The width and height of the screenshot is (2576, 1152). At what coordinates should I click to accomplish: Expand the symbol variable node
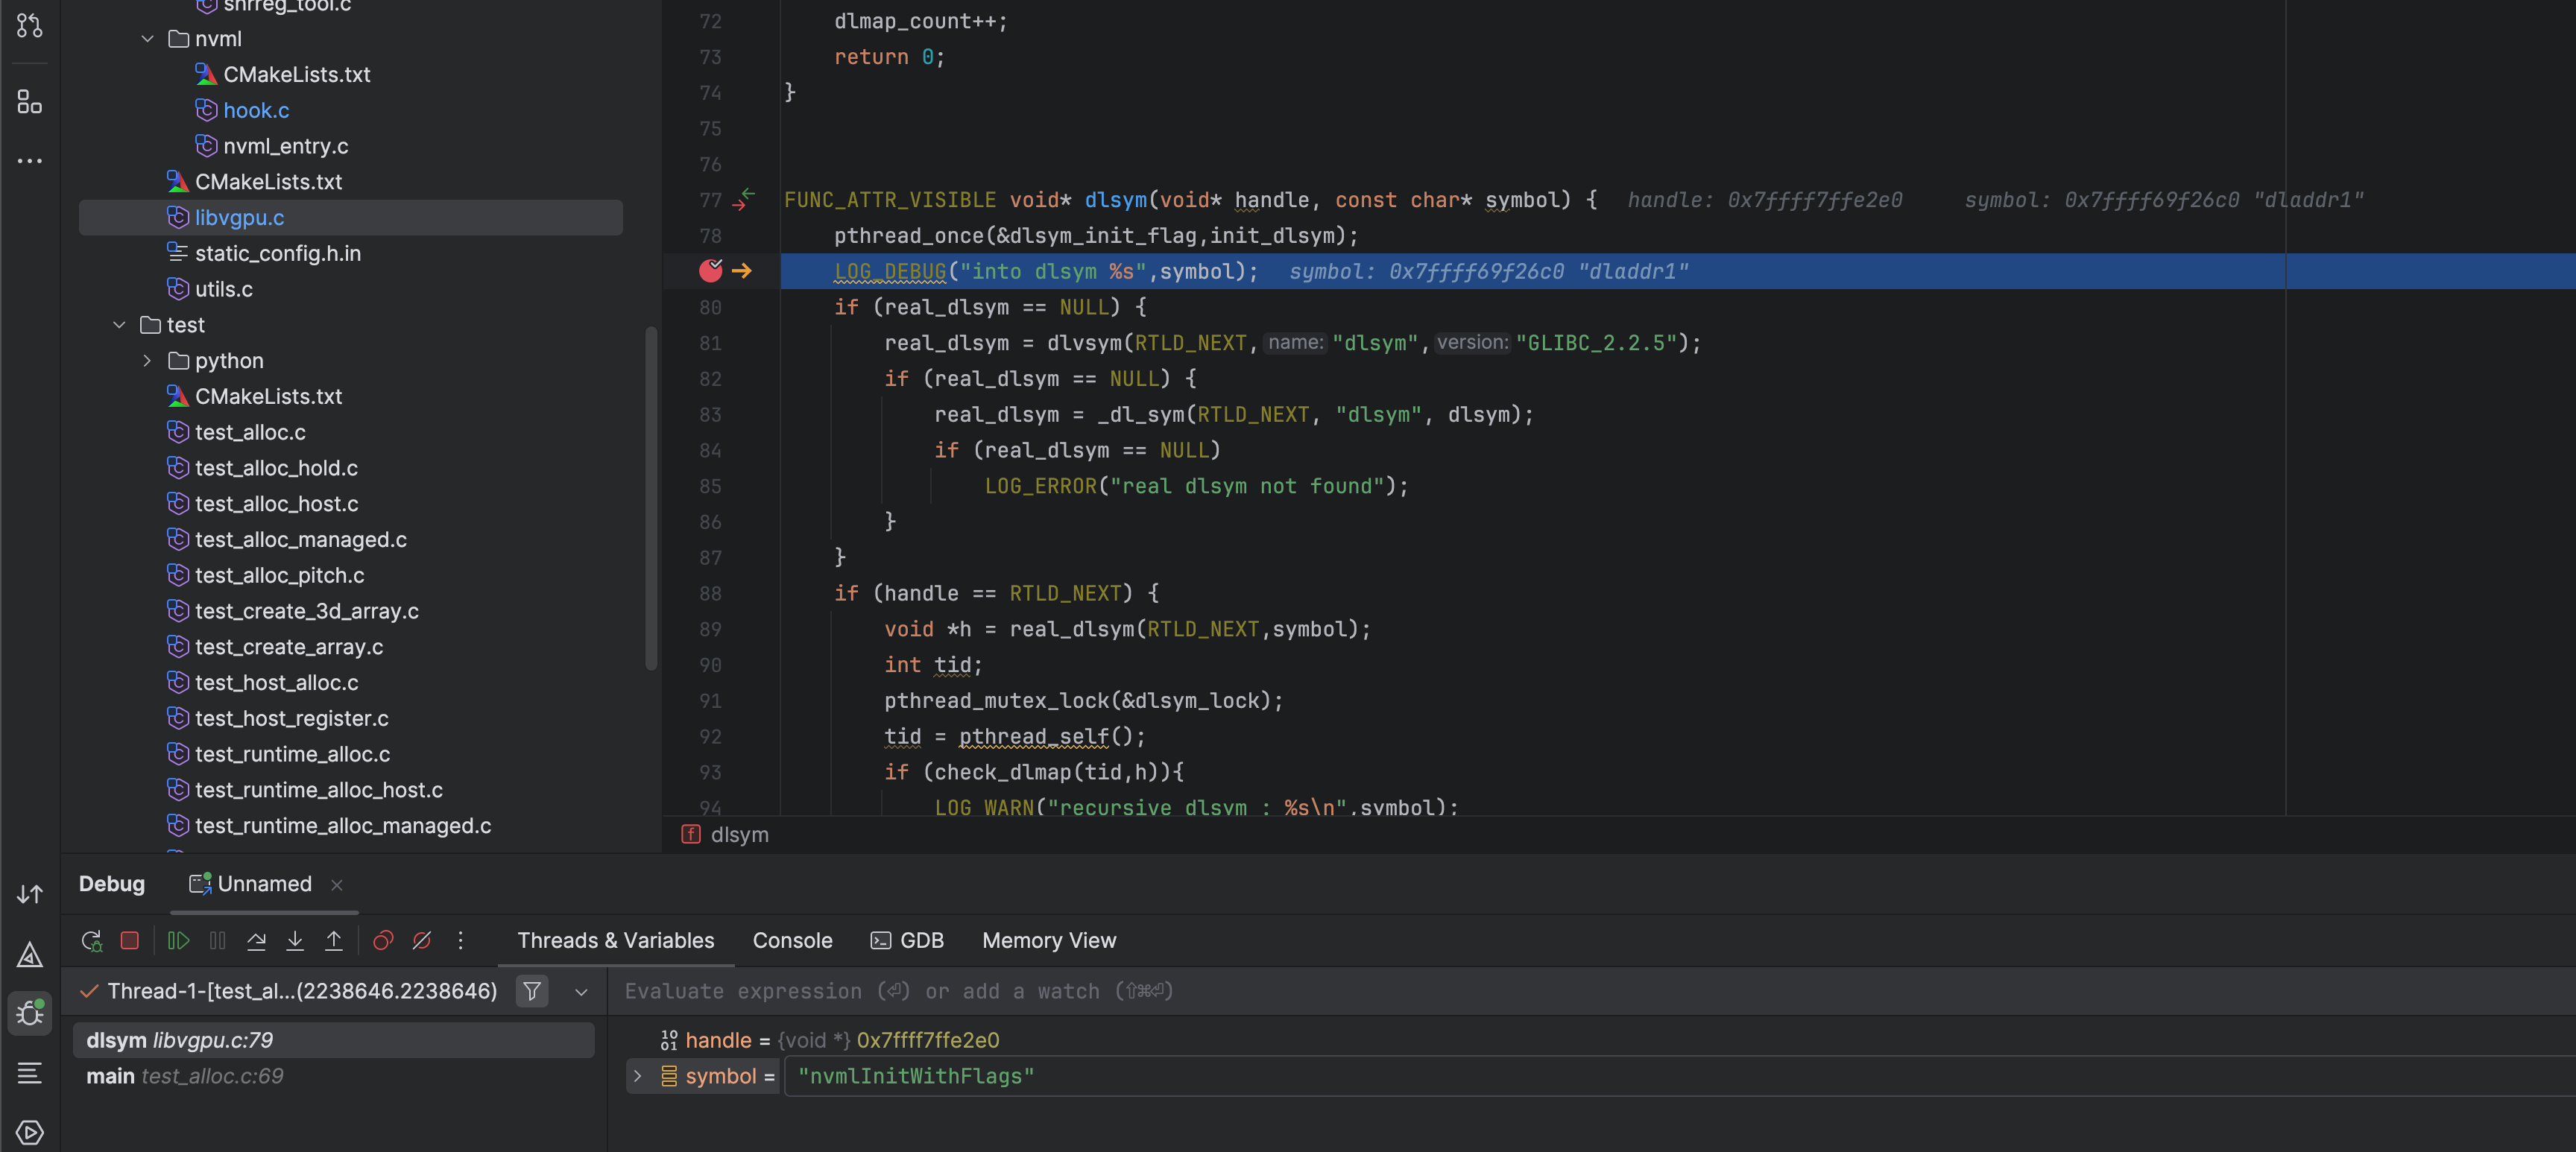pos(638,1076)
